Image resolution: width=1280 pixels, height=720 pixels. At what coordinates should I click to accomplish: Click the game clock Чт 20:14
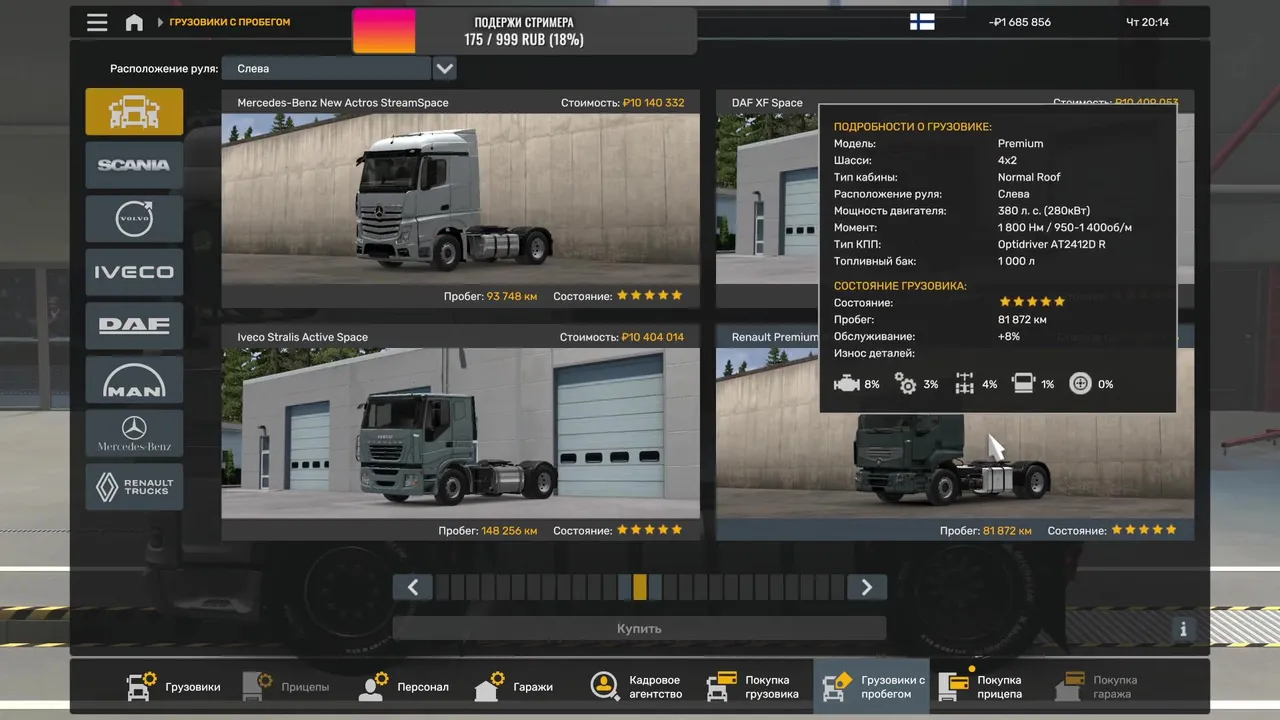click(x=1147, y=22)
